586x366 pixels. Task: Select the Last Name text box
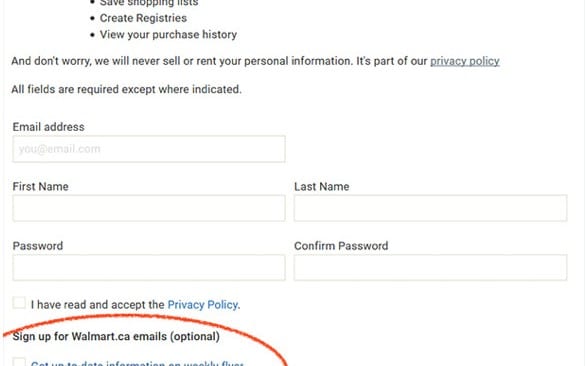point(431,208)
